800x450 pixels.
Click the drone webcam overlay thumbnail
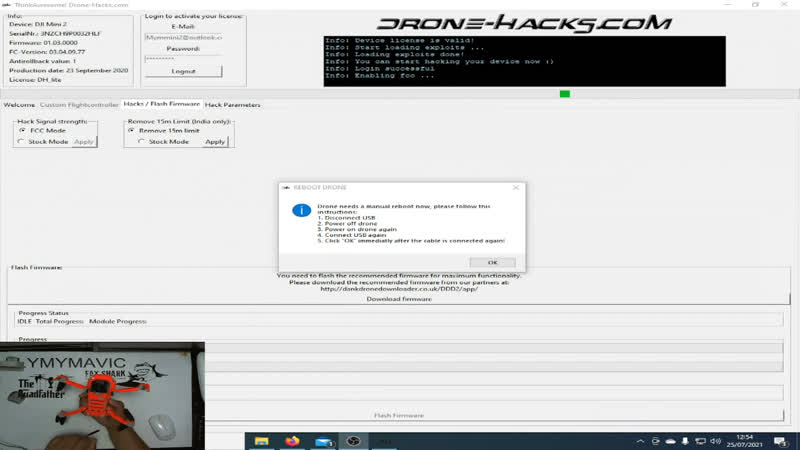[x=102, y=396]
